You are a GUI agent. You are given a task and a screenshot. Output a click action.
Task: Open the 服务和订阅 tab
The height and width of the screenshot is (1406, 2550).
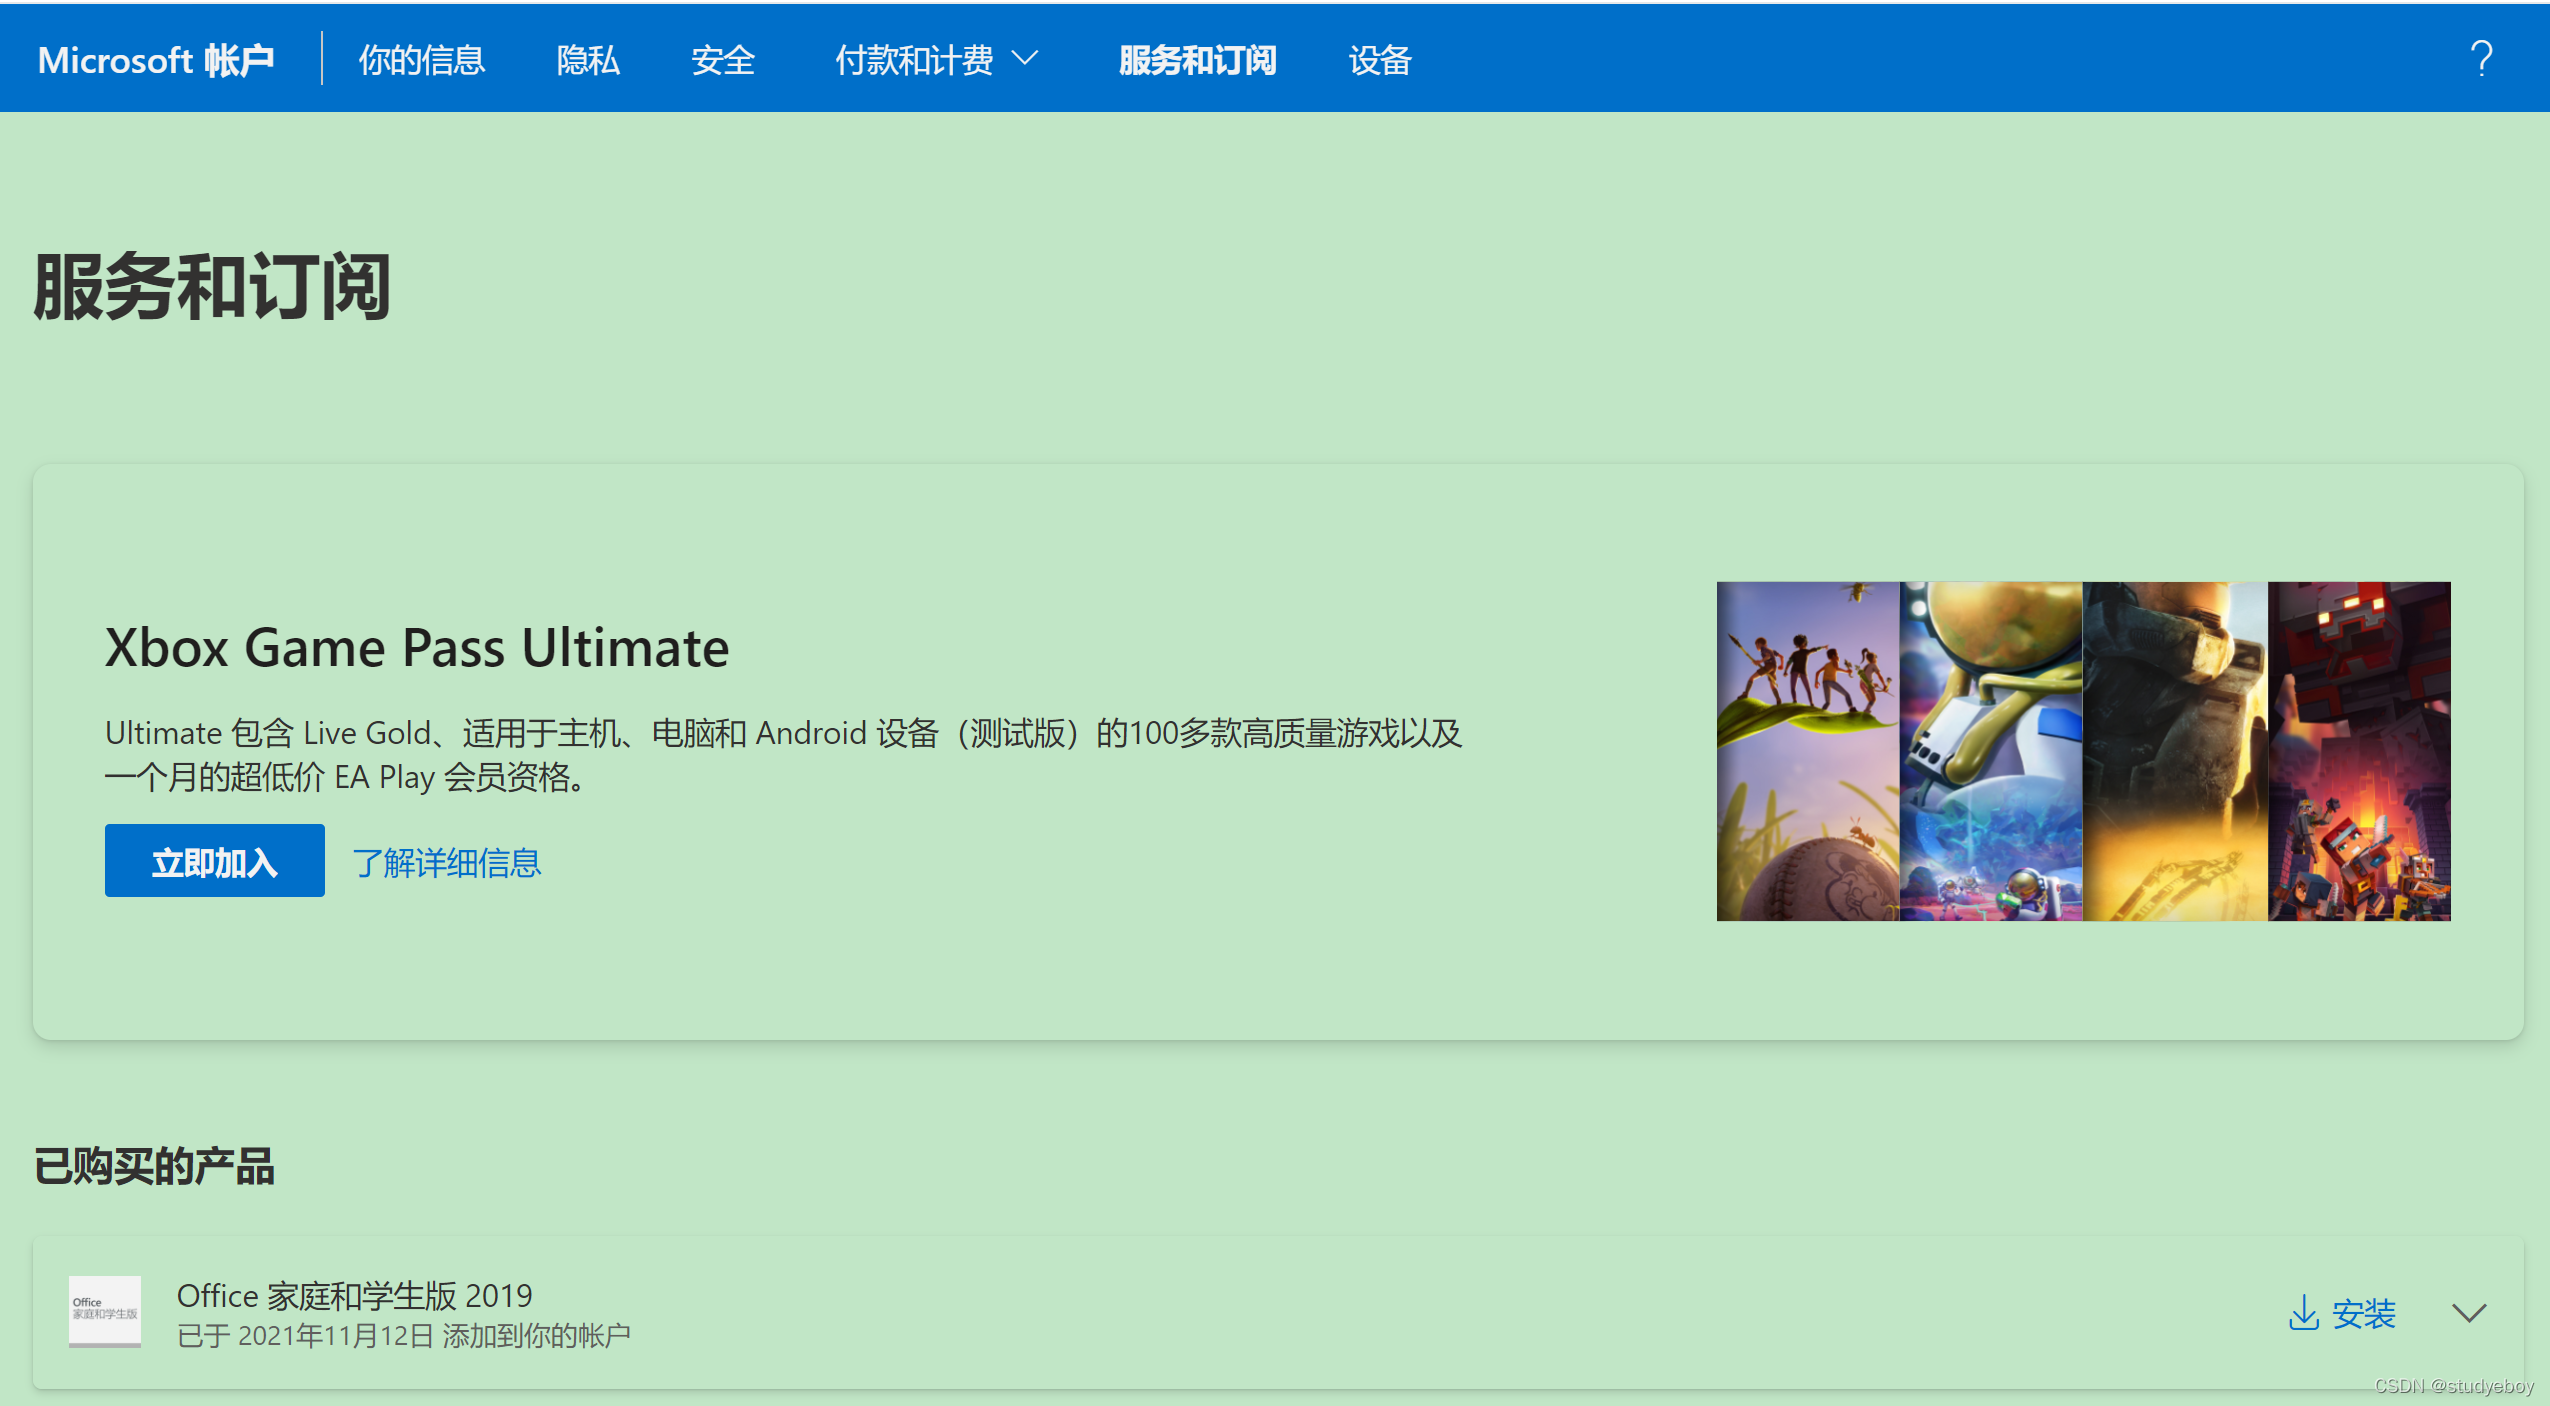(1197, 60)
